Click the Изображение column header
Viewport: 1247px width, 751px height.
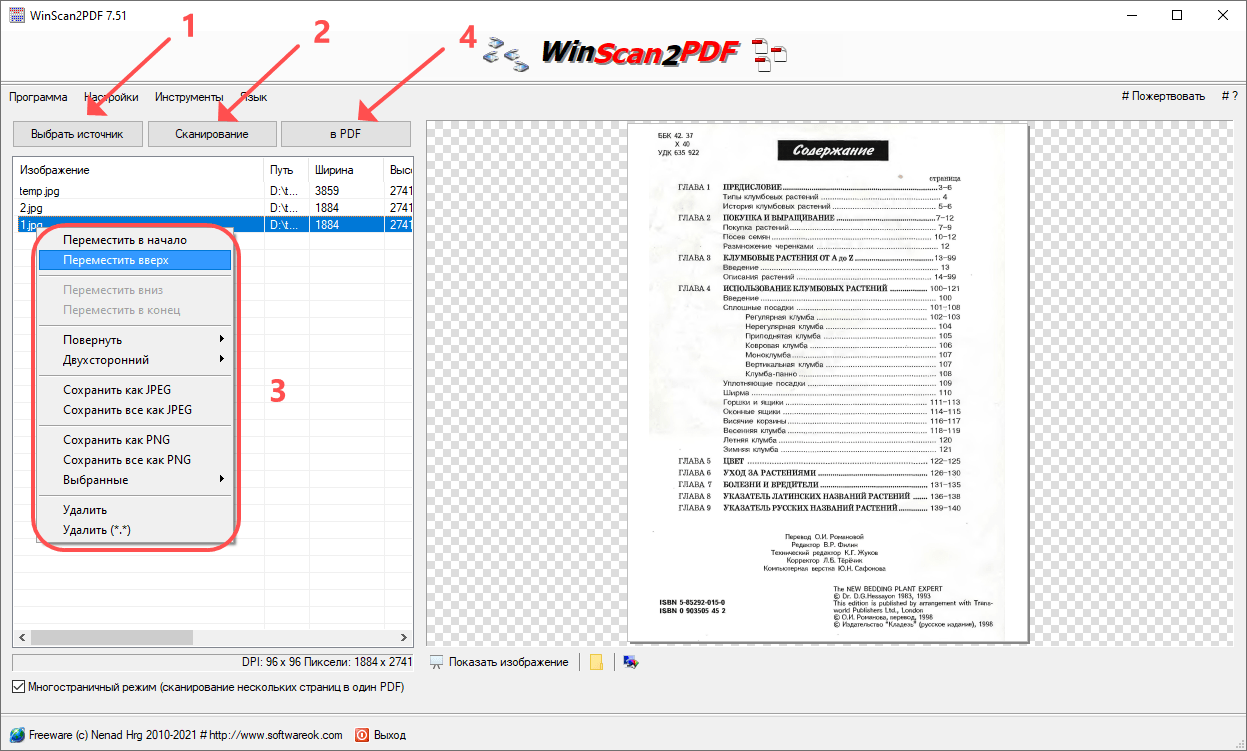coord(139,170)
